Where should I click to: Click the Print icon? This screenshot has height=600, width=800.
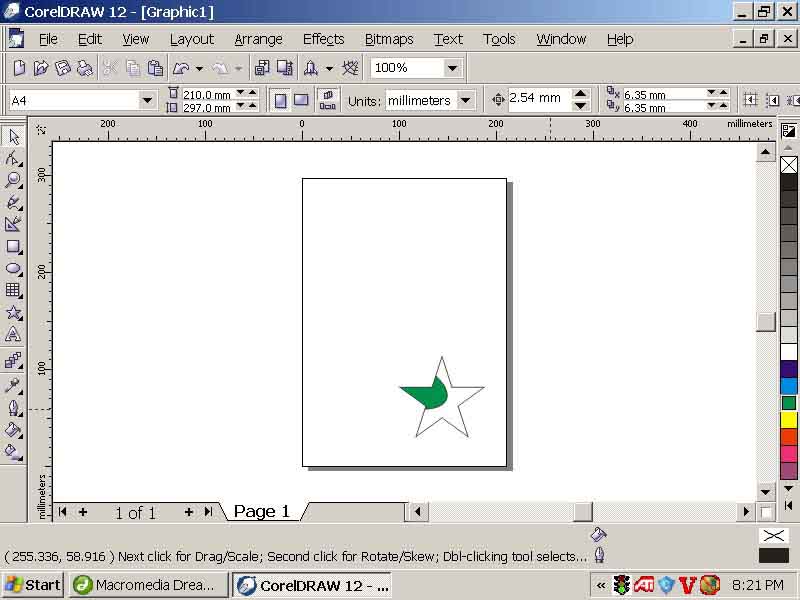tap(85, 68)
